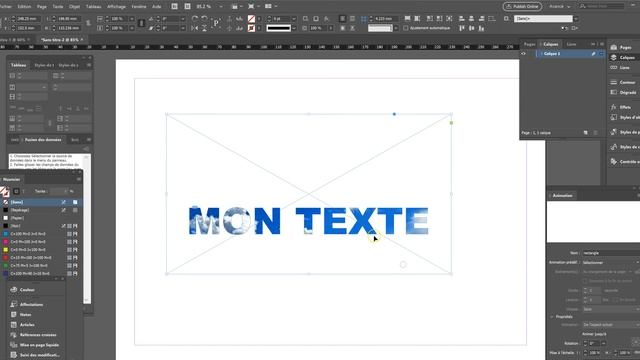Open the Animation prédéf. dropdown
The height and width of the screenshot is (360, 640).
point(611,262)
